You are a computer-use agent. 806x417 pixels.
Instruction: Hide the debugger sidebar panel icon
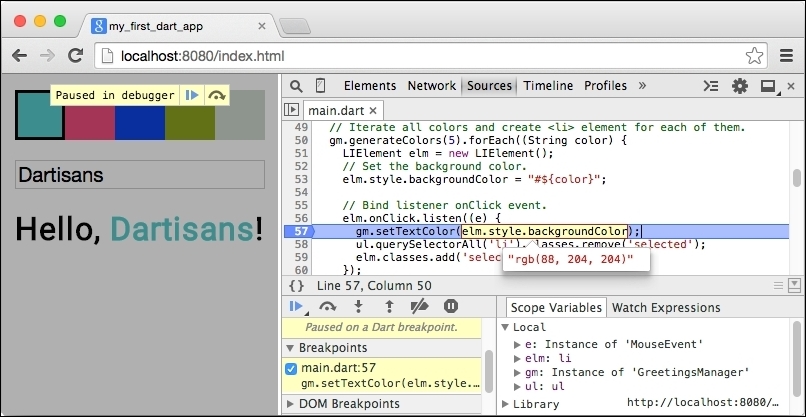click(x=794, y=285)
